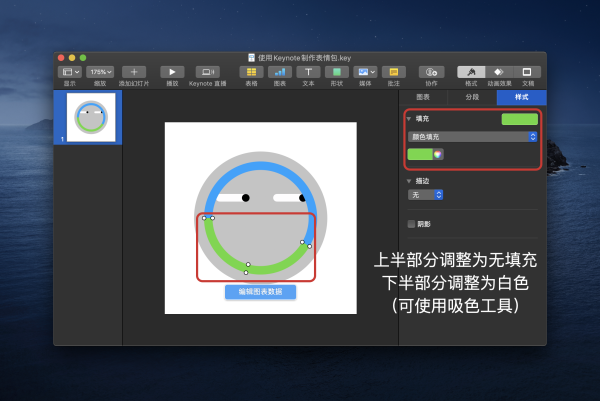This screenshot has width=600, height=401.
Task: Enable the shadow checkbox
Action: (411, 224)
